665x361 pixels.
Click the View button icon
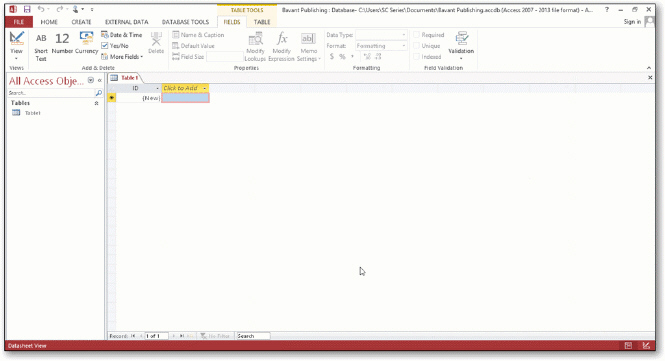[16, 38]
